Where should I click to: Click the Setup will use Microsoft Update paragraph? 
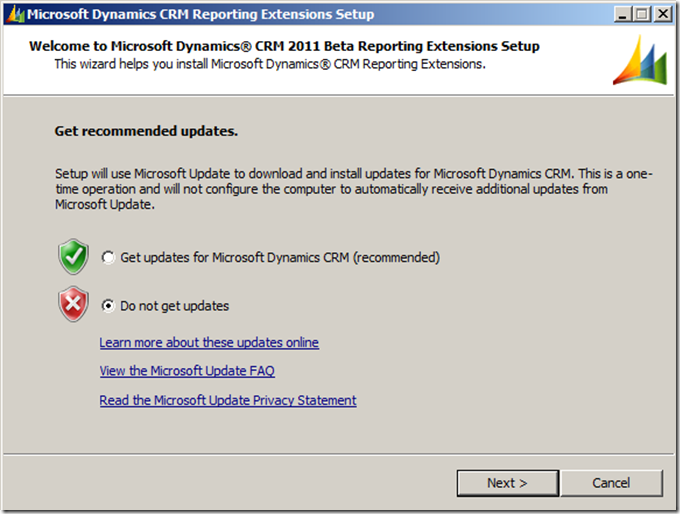click(x=352, y=188)
